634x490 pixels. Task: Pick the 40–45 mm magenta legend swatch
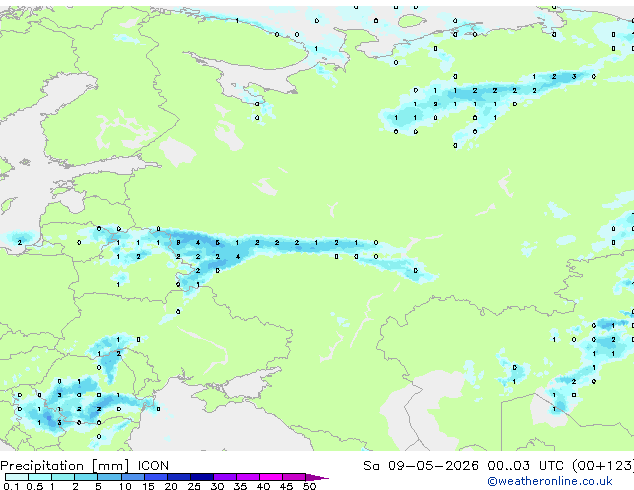[271, 477]
